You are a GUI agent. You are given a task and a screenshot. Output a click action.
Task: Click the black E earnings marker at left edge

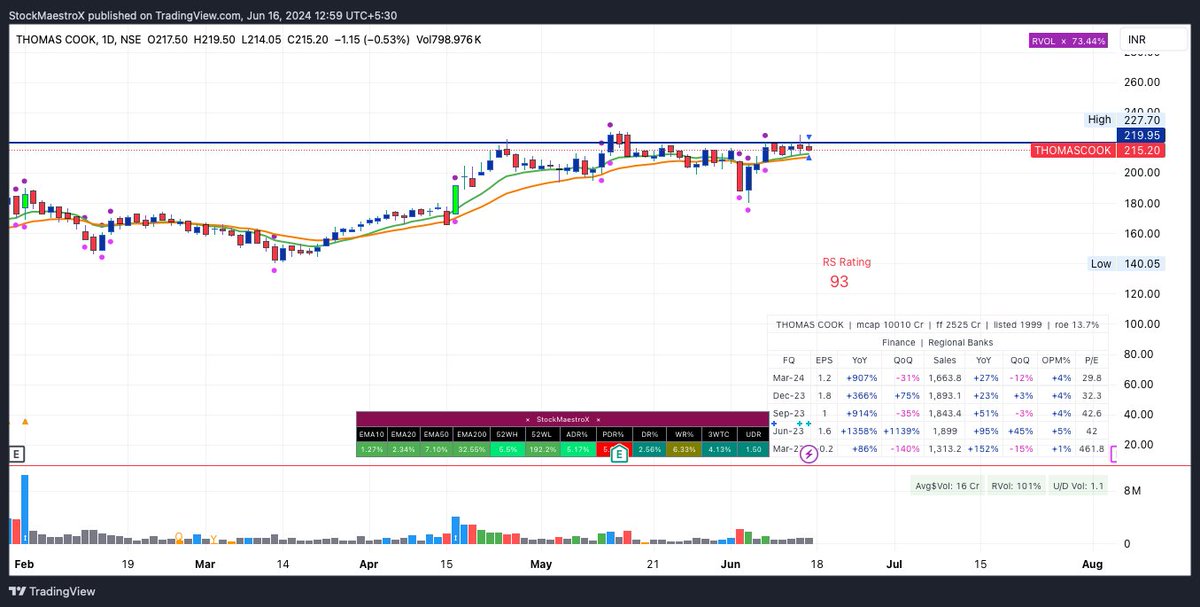[15, 454]
